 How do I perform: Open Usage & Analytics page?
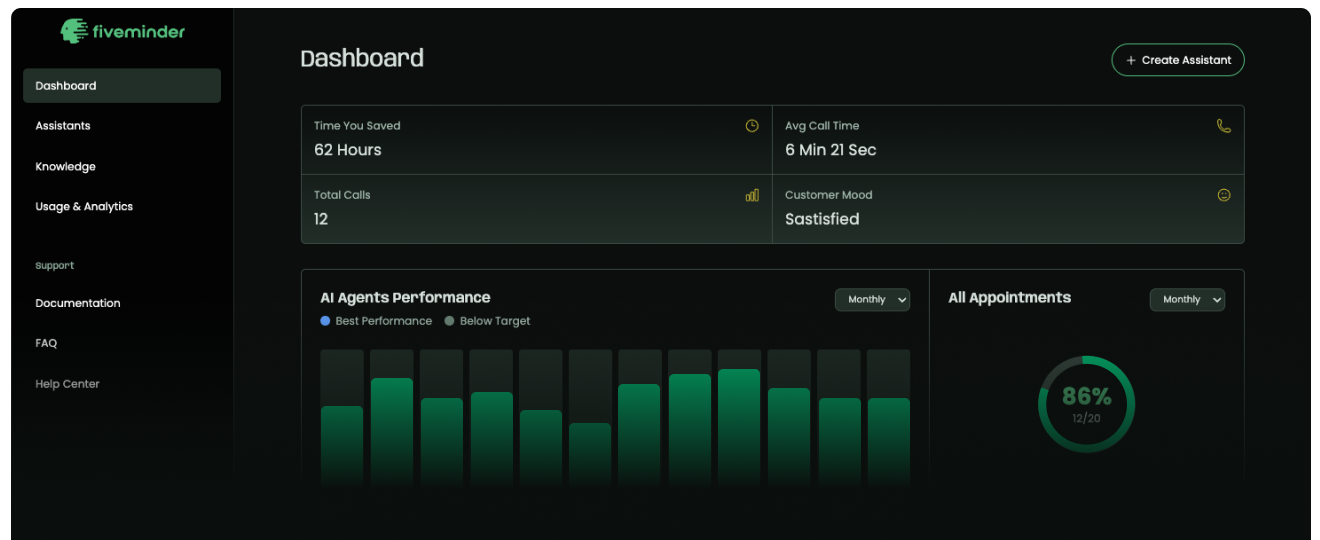click(84, 207)
